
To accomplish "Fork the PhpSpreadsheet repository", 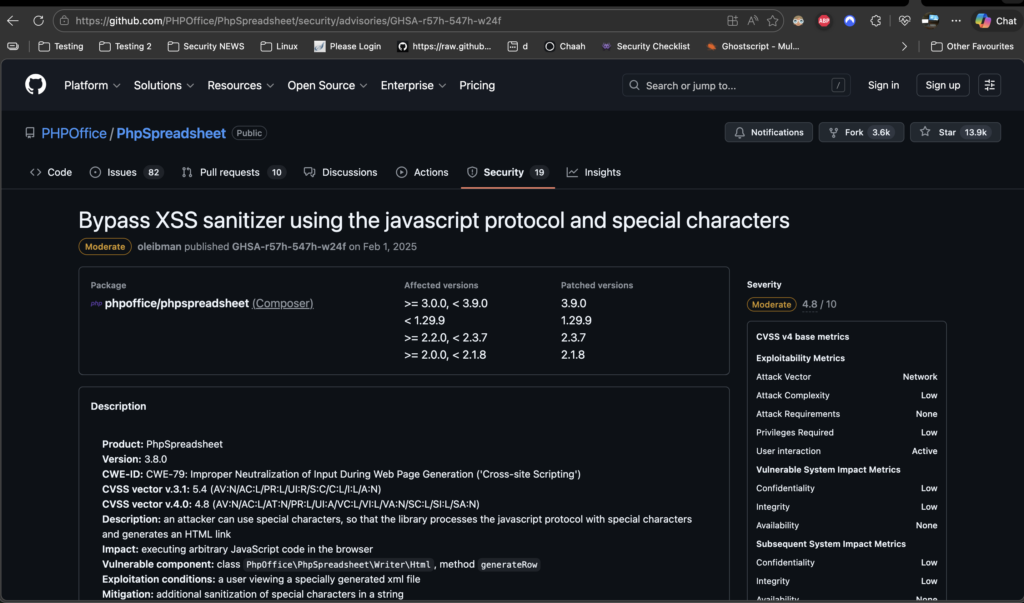I will pos(861,132).
